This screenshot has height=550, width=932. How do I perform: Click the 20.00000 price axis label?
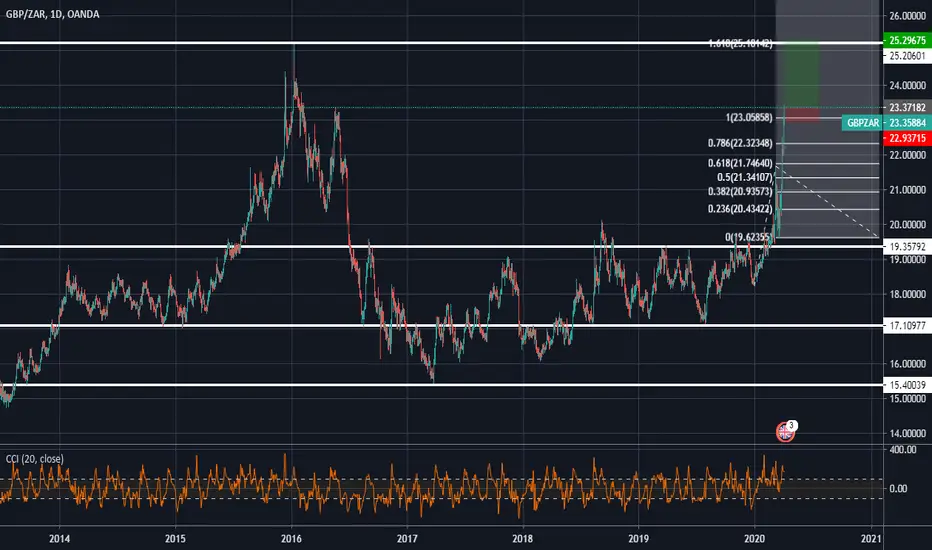pyautogui.click(x=908, y=225)
